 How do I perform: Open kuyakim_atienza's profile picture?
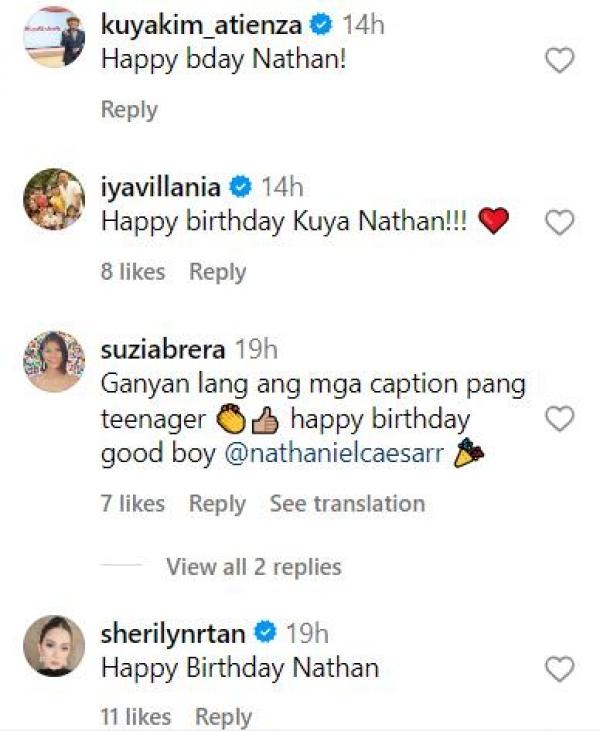pos(54,38)
